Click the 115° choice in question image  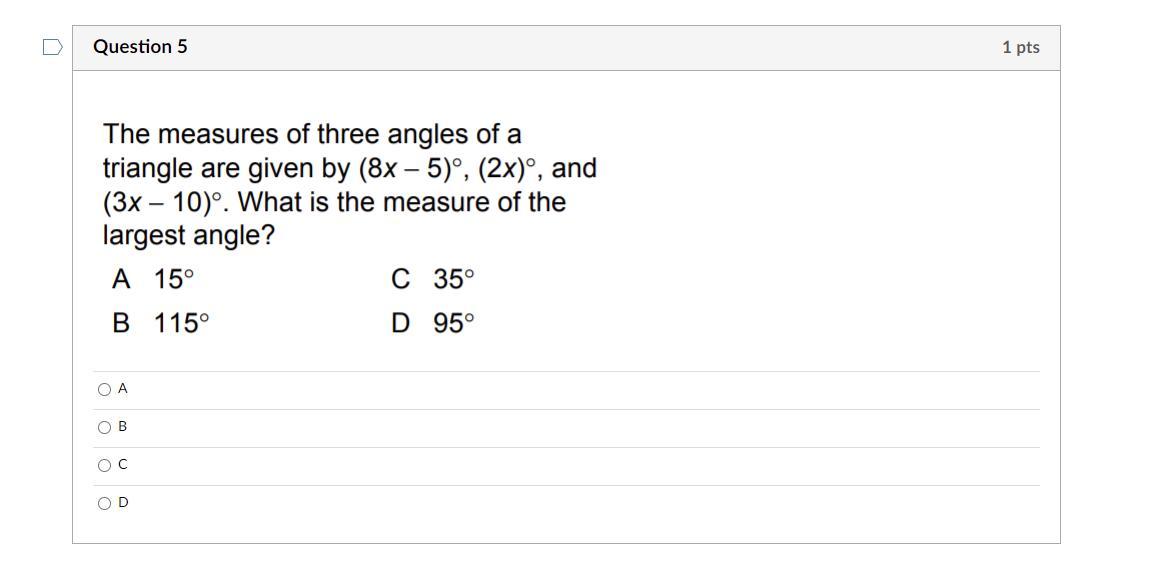pyautogui.click(x=181, y=324)
